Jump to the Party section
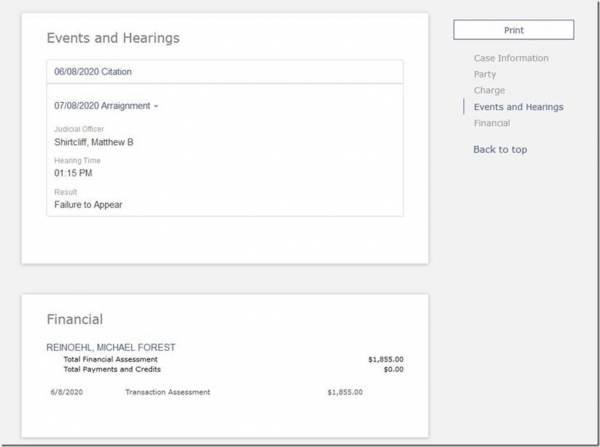600x447 pixels. point(485,74)
